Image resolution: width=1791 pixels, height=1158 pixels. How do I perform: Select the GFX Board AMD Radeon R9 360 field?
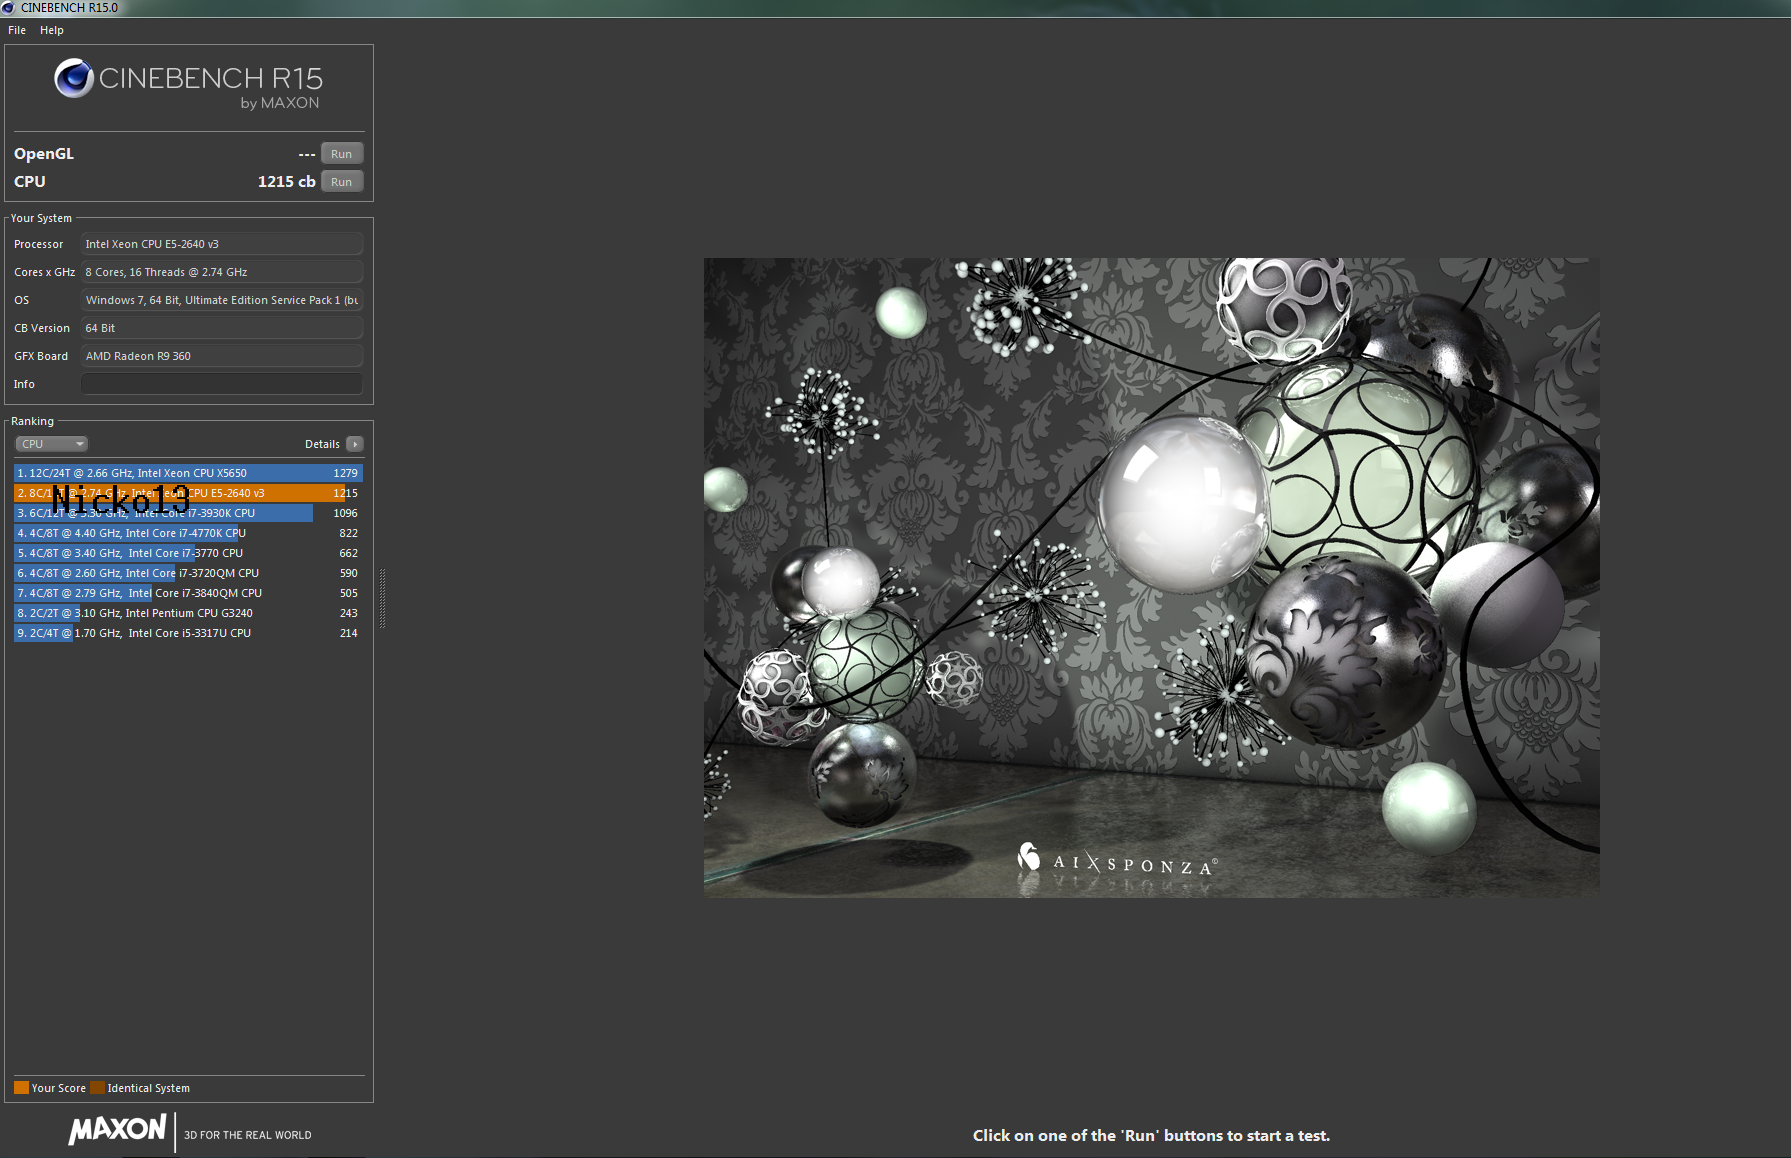pyautogui.click(x=222, y=356)
